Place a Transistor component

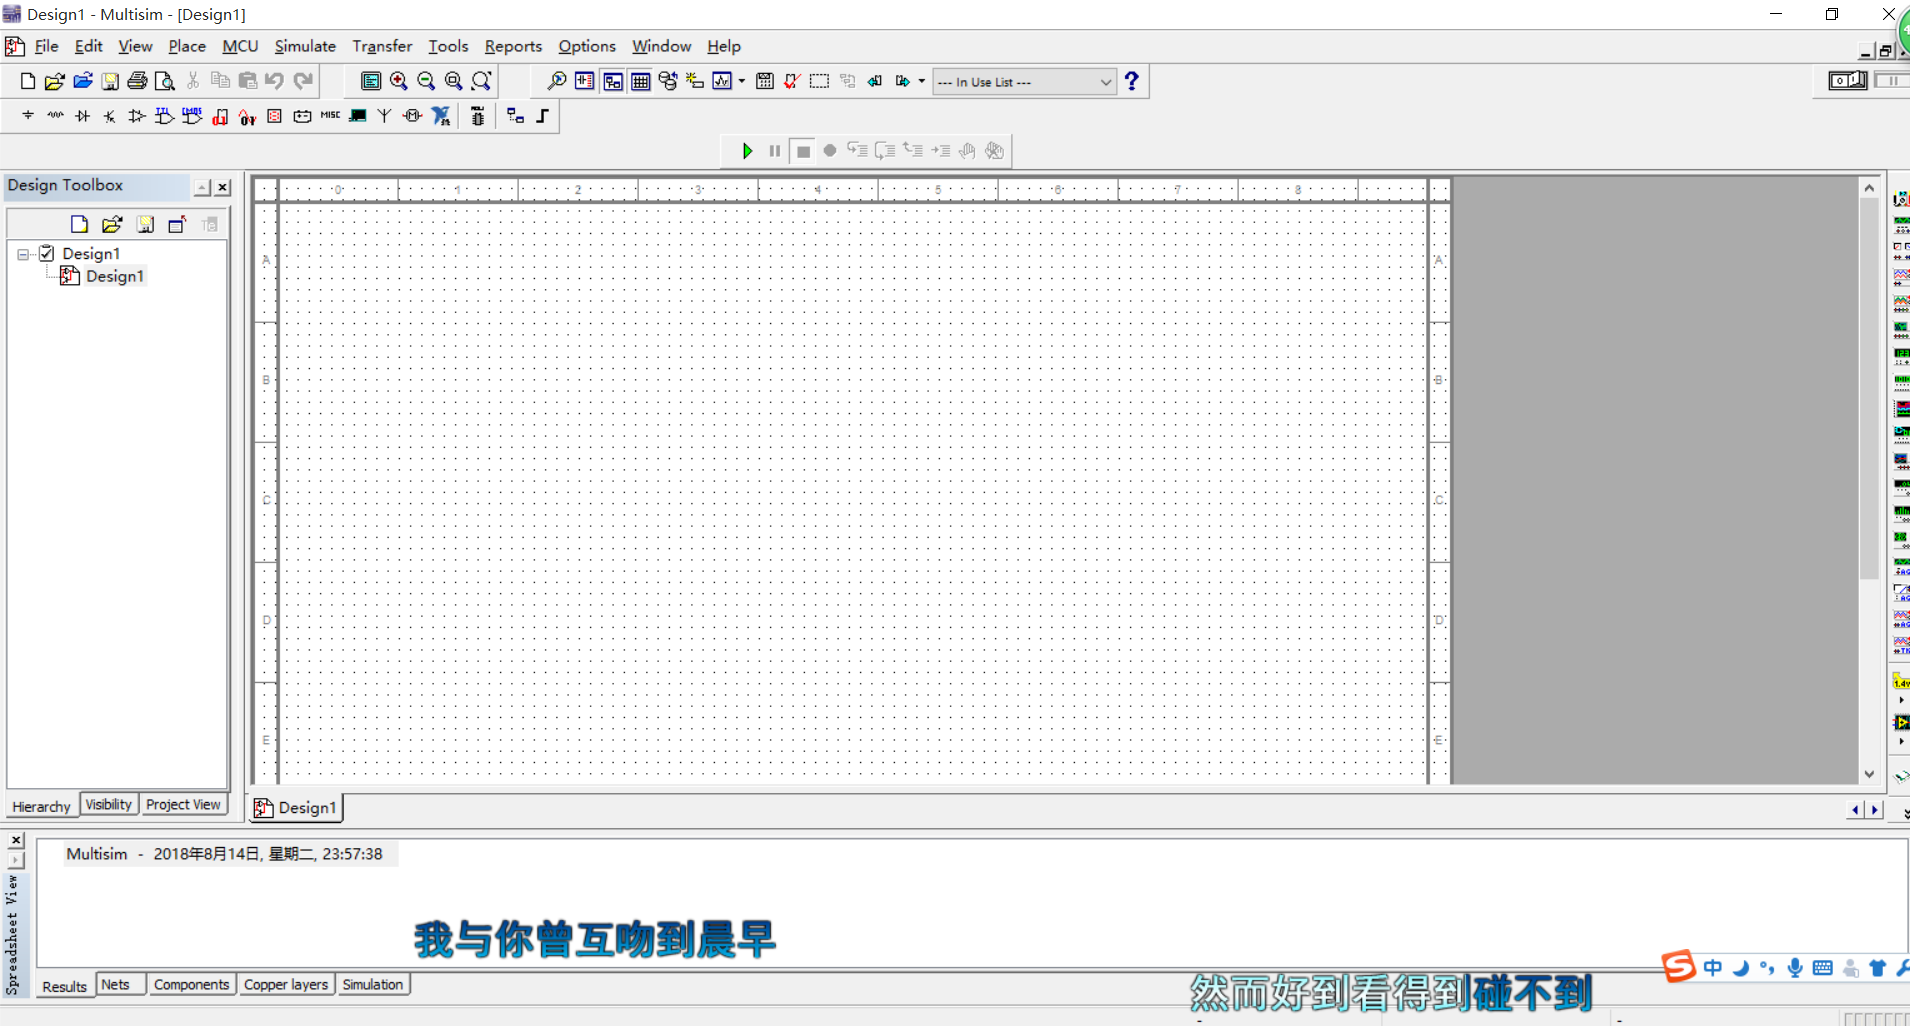pos(110,116)
